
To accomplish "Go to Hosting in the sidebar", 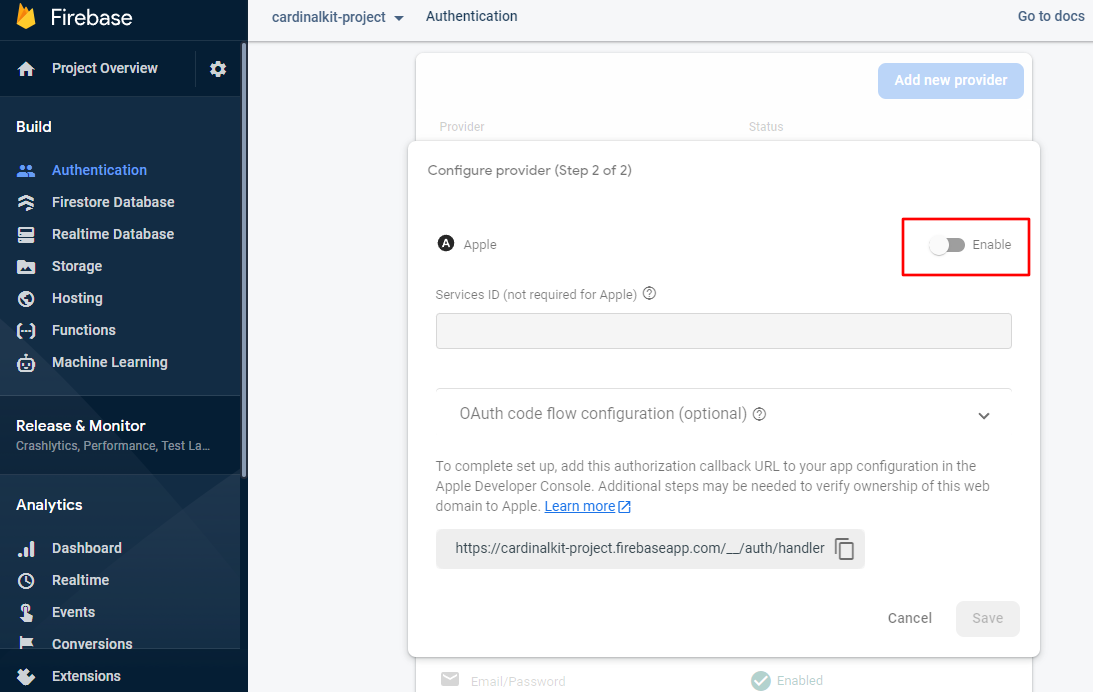I will click(77, 298).
